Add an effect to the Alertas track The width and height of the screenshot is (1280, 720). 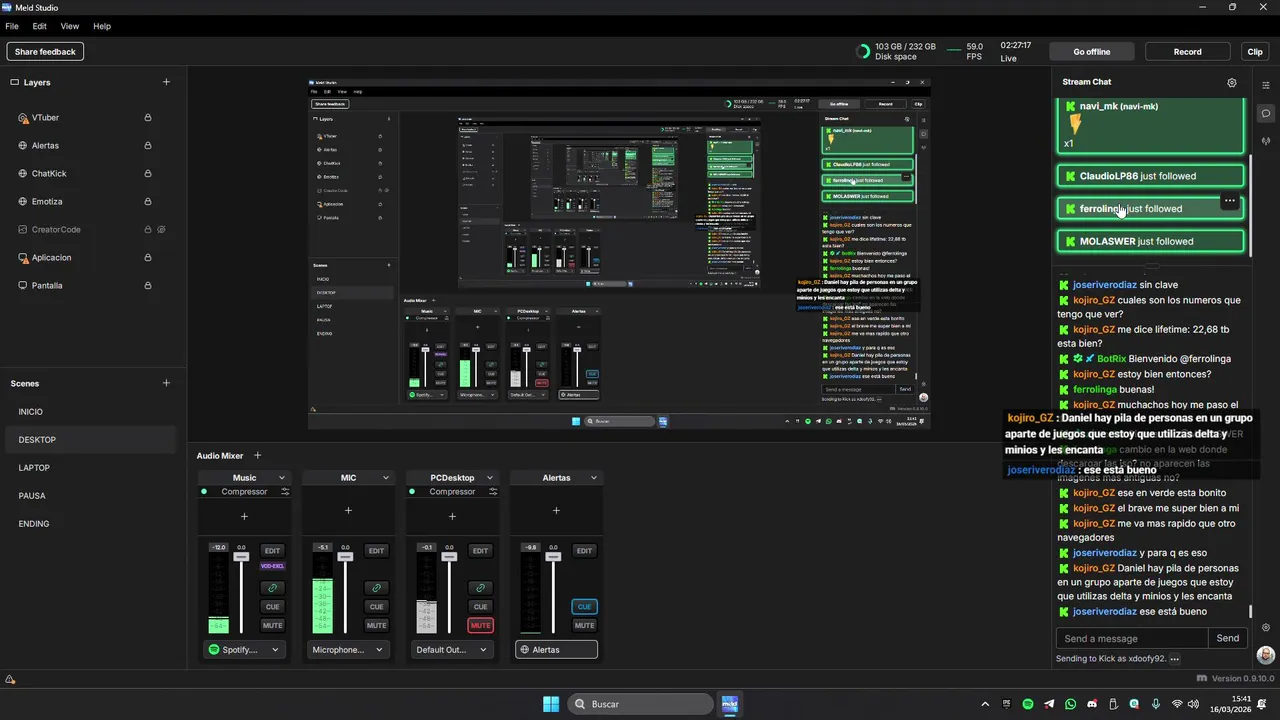point(556,511)
